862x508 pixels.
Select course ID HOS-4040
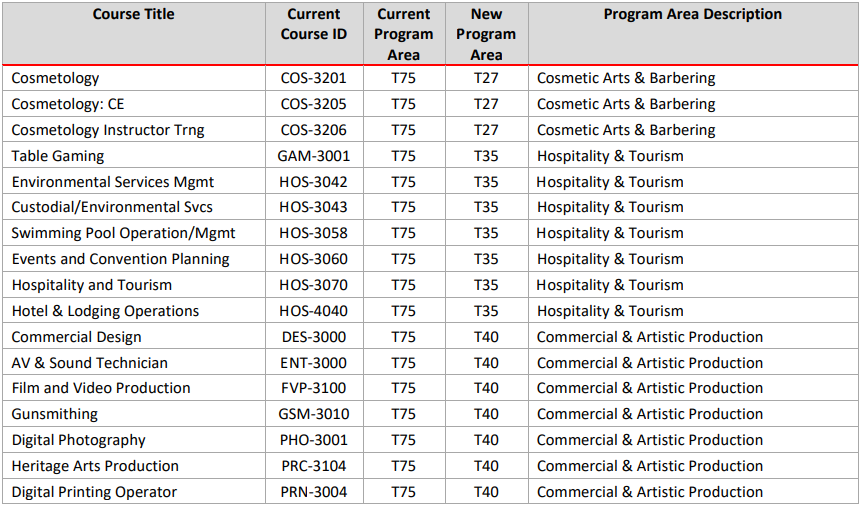click(313, 311)
